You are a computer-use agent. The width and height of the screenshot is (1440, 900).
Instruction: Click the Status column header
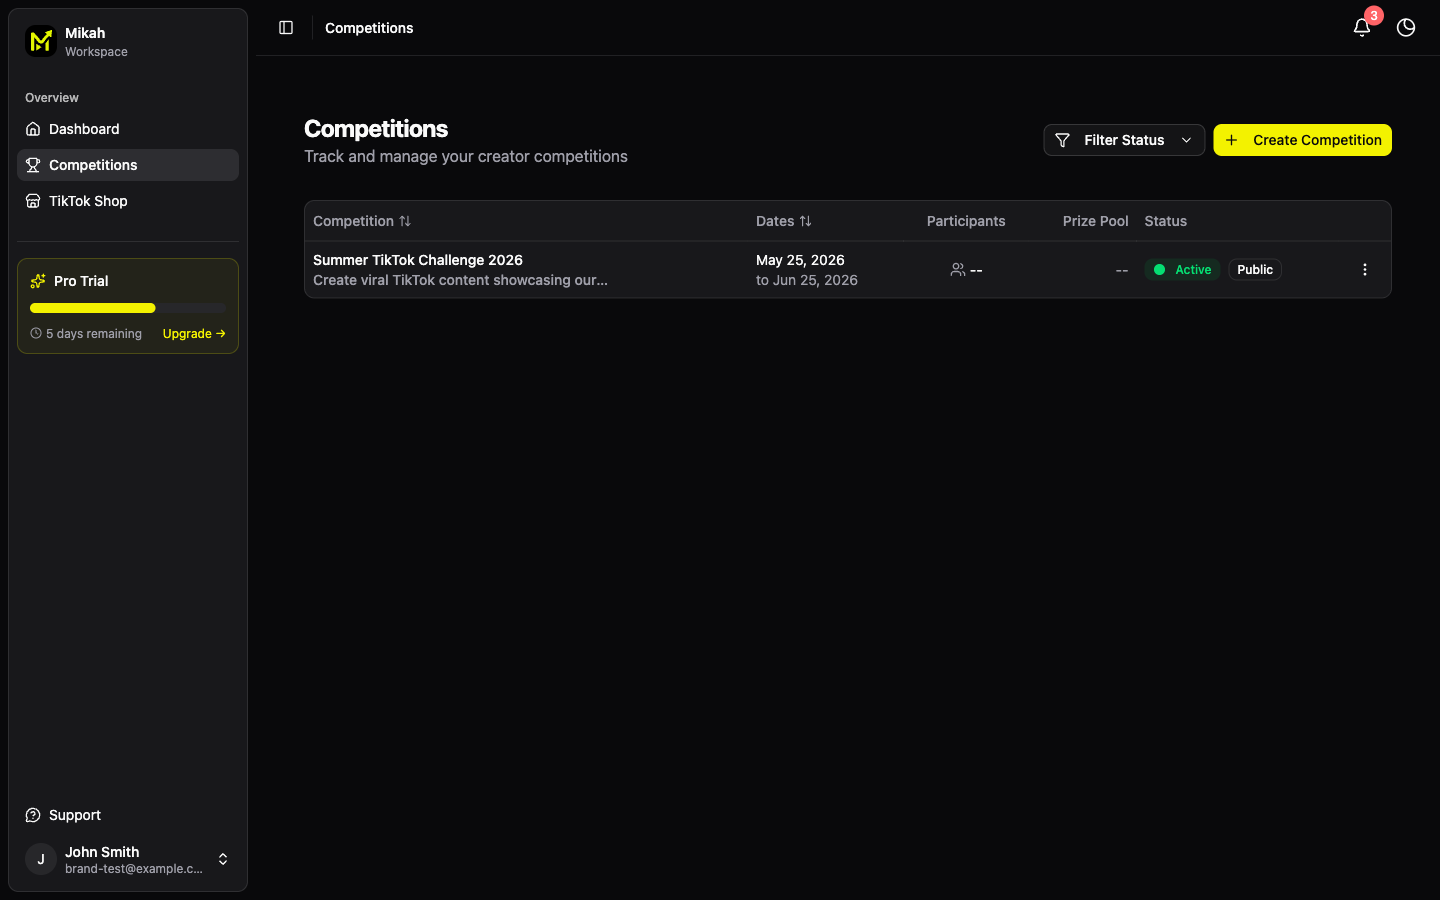coord(1166,221)
